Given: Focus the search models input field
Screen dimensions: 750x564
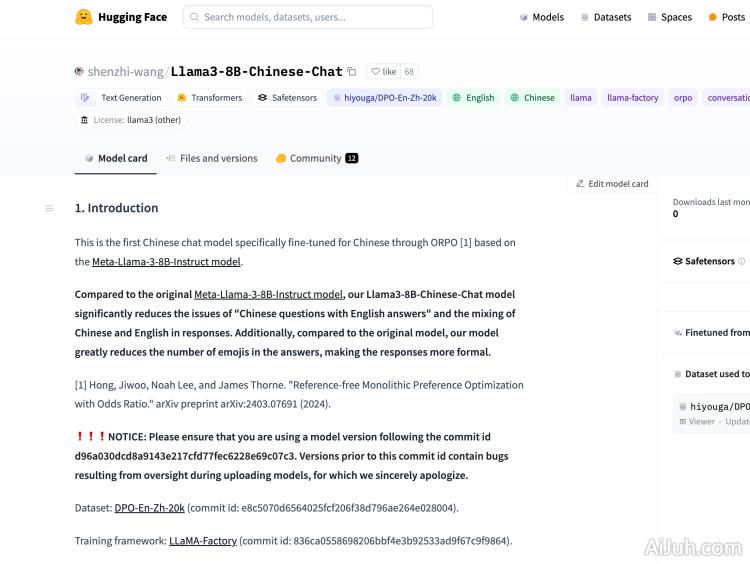Looking at the screenshot, I should point(308,17).
